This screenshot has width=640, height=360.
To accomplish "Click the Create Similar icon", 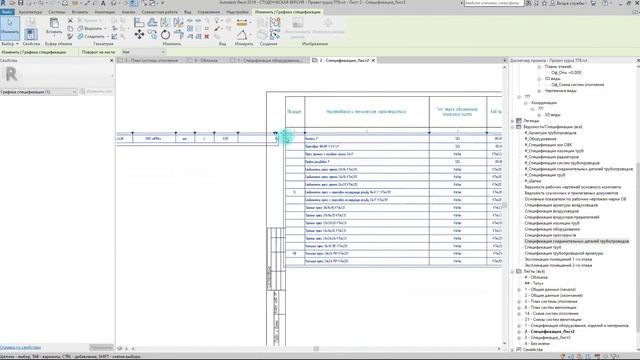I will tap(275, 35).
